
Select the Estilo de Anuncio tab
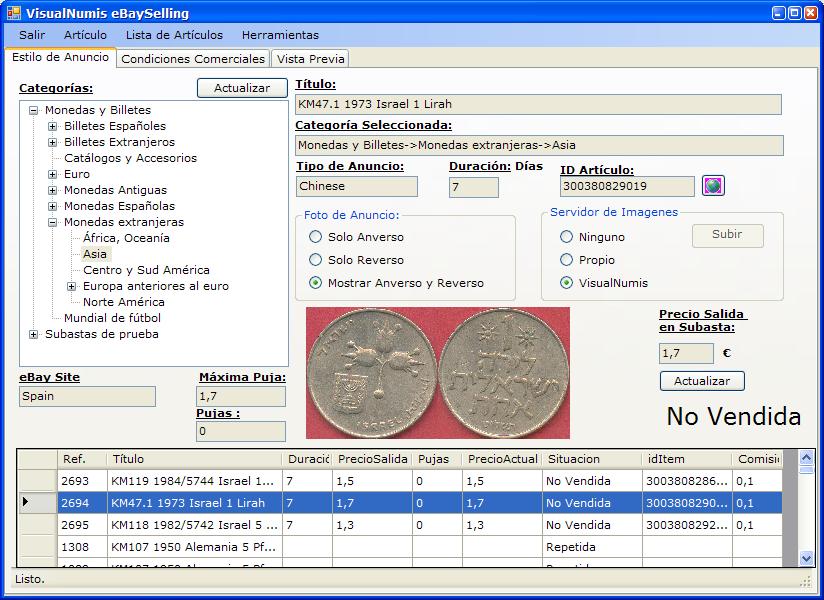click(60, 57)
